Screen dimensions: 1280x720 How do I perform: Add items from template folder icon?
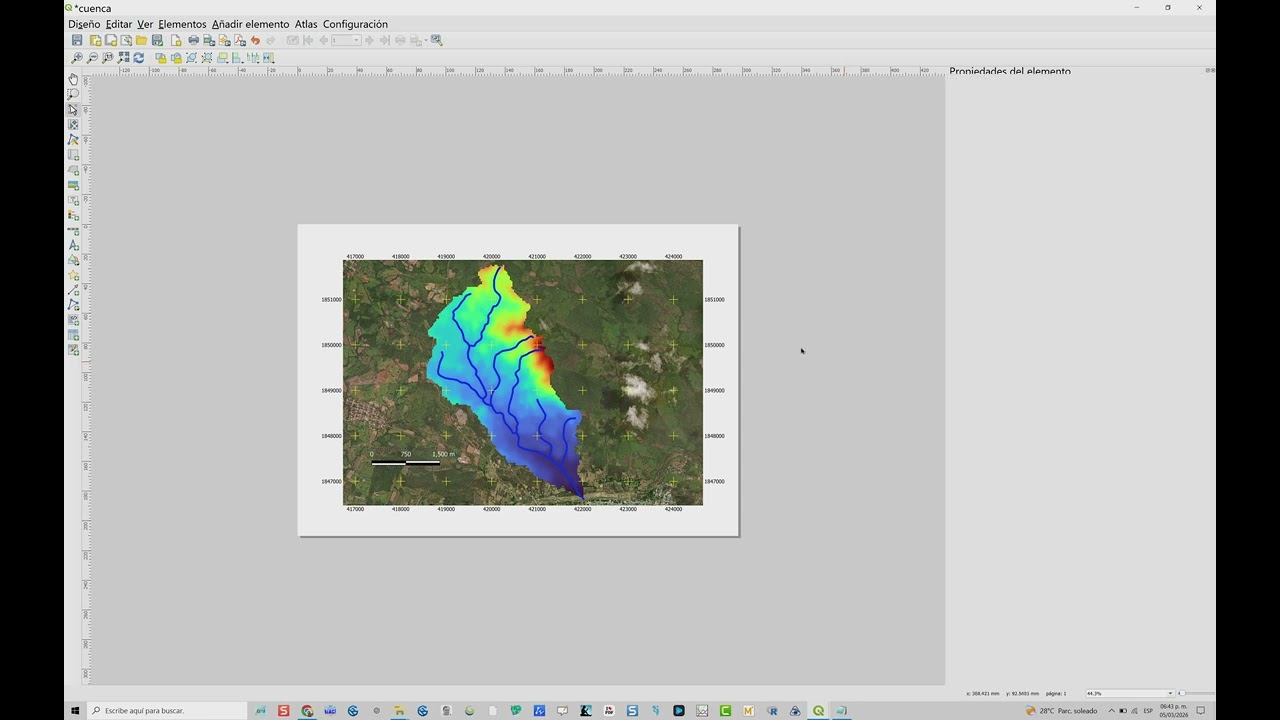coord(141,40)
